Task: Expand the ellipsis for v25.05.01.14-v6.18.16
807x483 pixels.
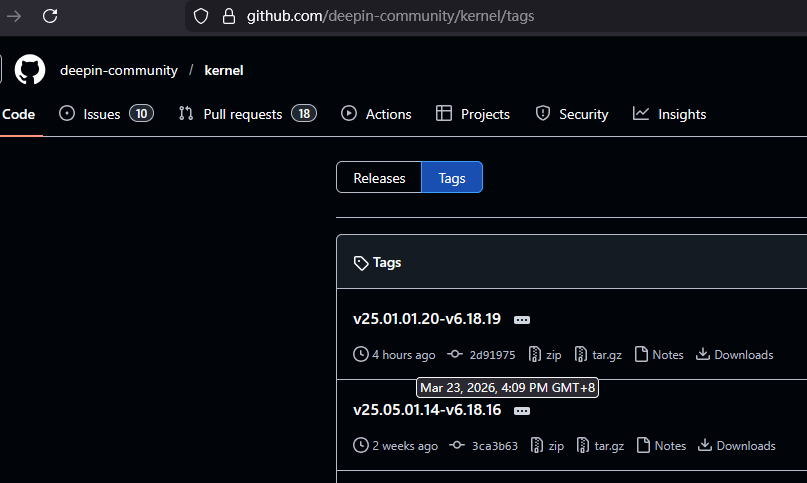Action: [522, 411]
